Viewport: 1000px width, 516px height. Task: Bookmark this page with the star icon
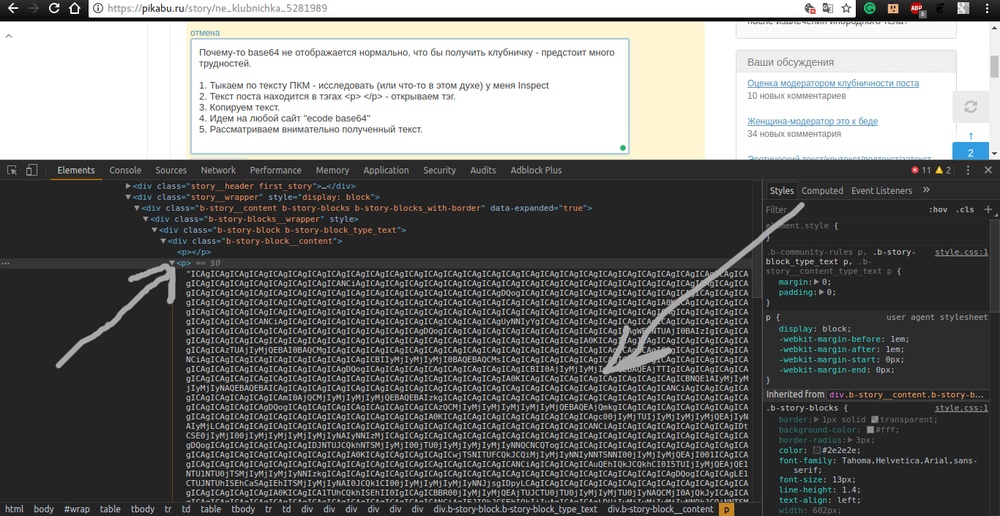(846, 8)
